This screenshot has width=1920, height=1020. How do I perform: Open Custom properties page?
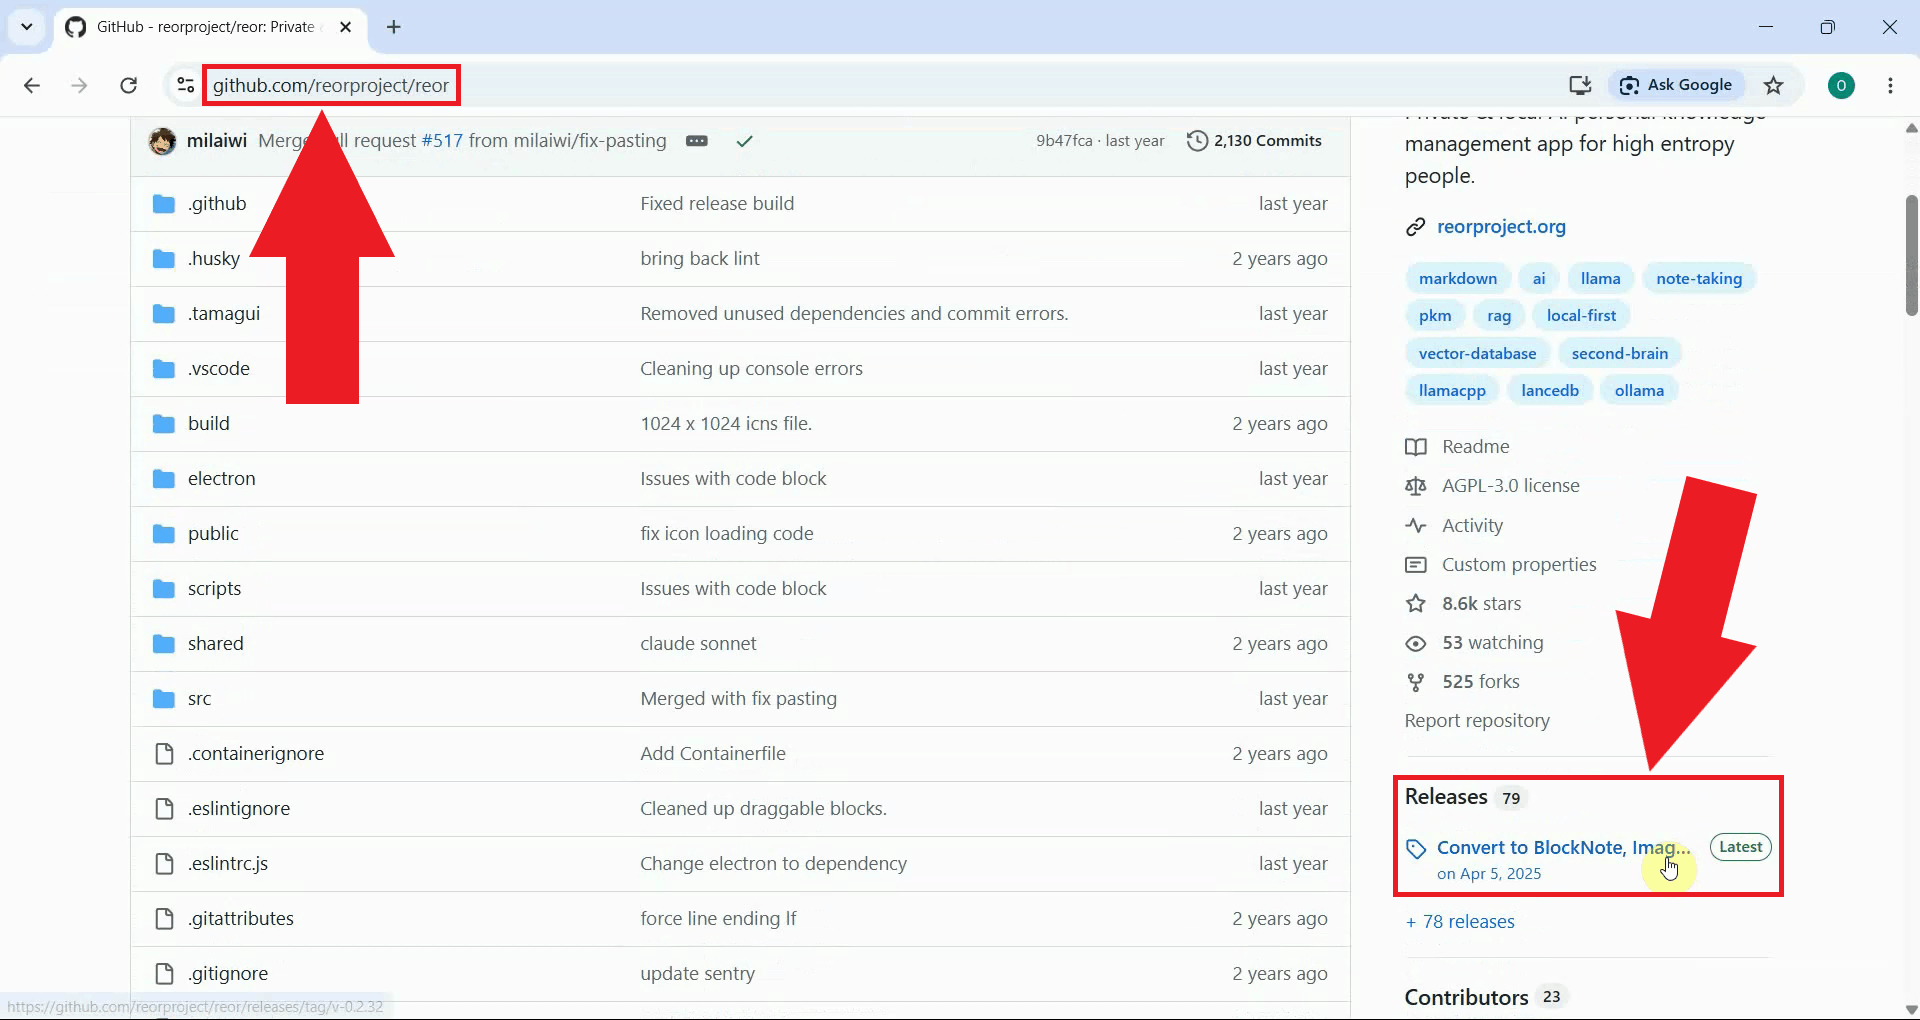1501,565
